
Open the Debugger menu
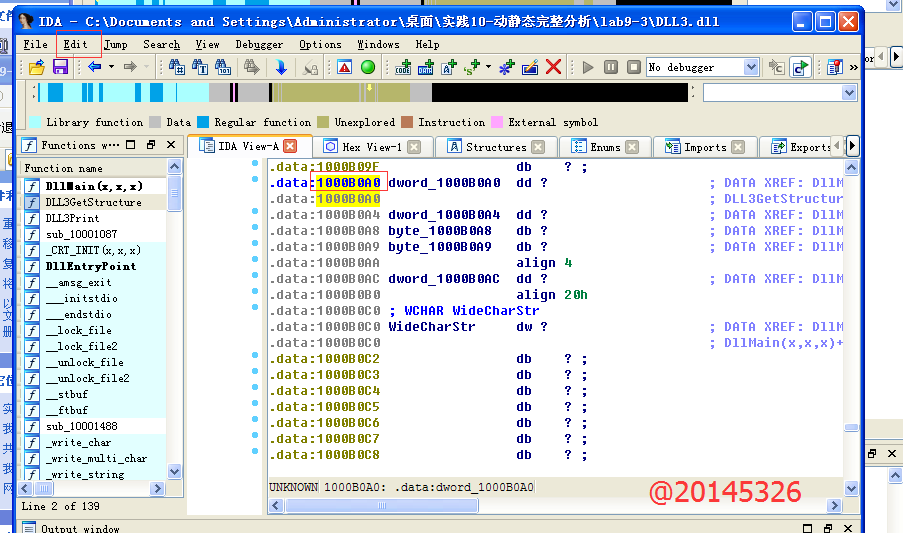point(259,44)
